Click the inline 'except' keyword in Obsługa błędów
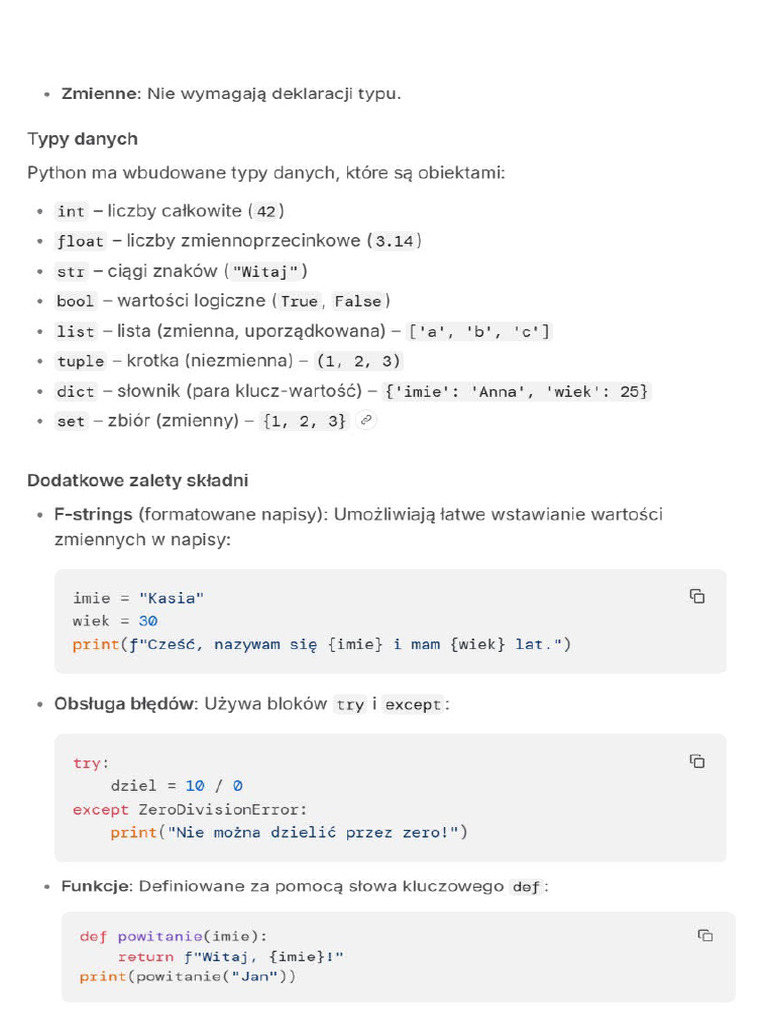Viewport: 768px width, 1024px height. pyautogui.click(x=413, y=705)
